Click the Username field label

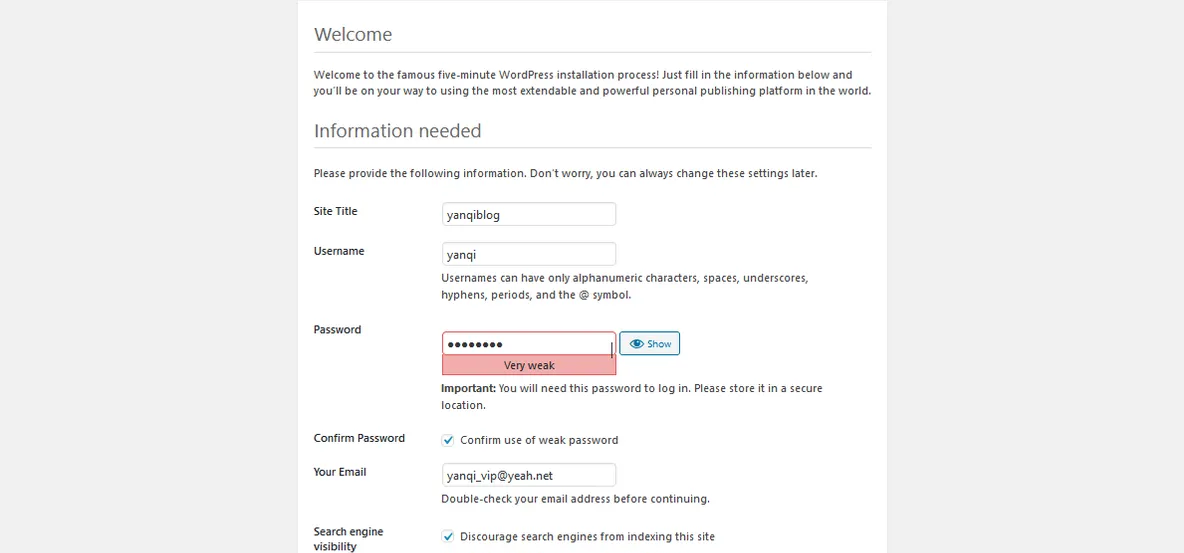tap(339, 251)
